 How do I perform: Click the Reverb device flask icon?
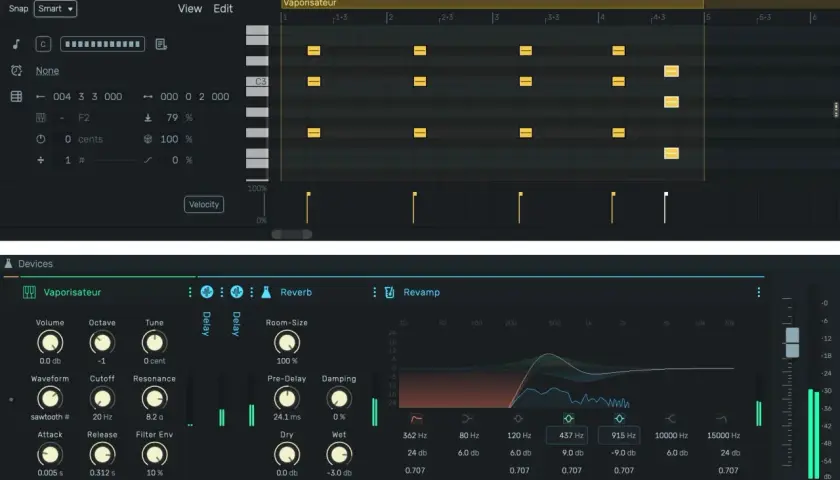(x=266, y=292)
